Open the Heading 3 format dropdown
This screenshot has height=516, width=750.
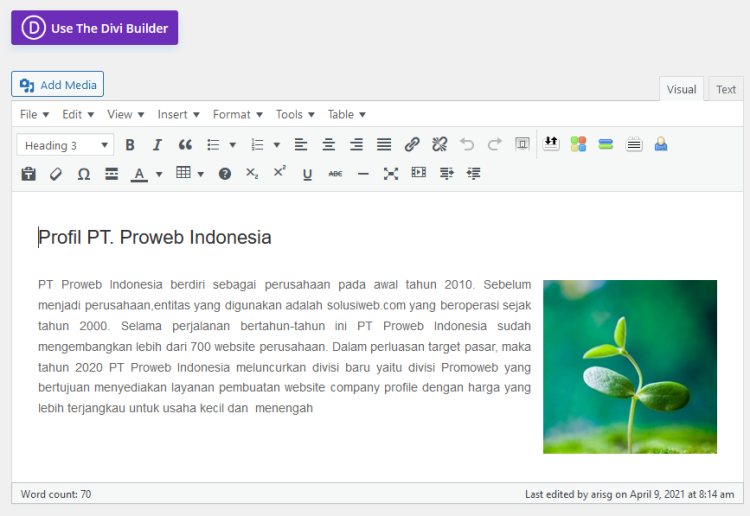click(65, 145)
